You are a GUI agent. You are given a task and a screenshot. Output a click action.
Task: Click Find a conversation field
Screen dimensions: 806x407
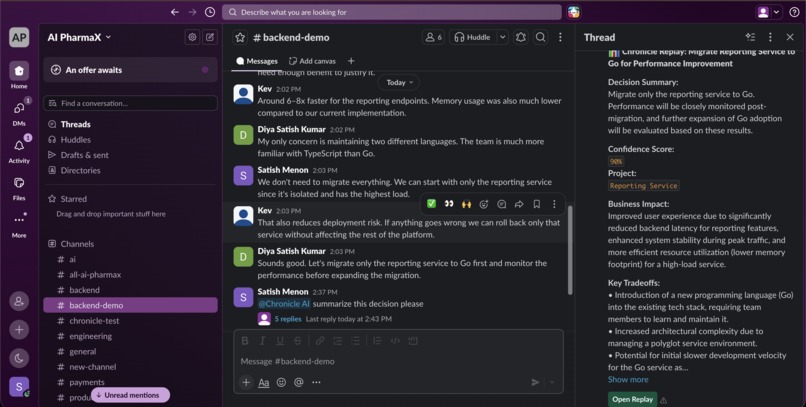(131, 103)
